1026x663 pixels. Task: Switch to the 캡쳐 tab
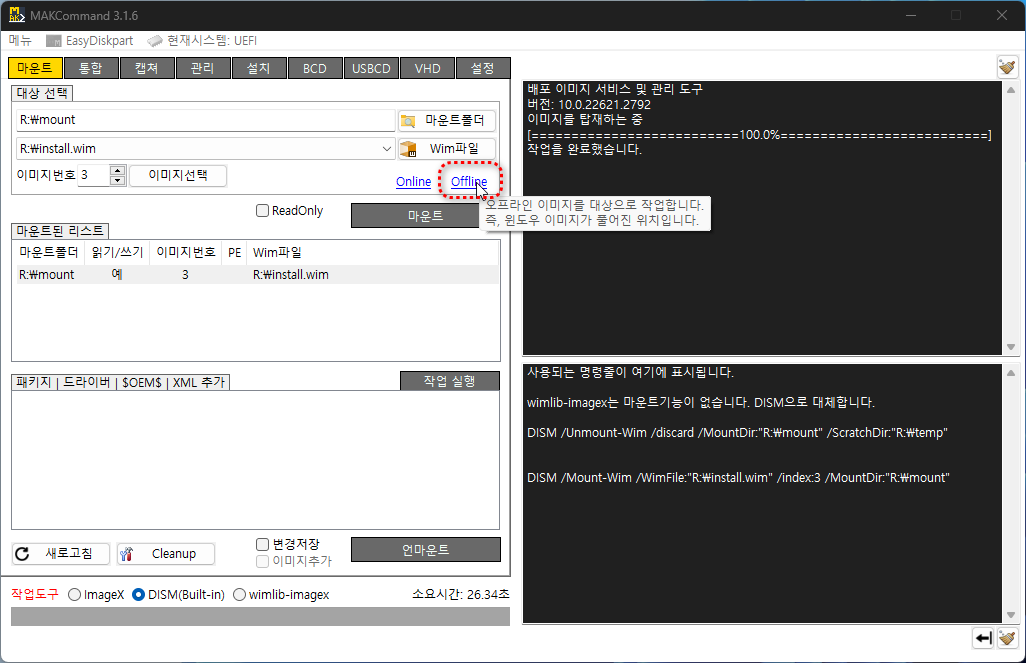pyautogui.click(x=147, y=68)
